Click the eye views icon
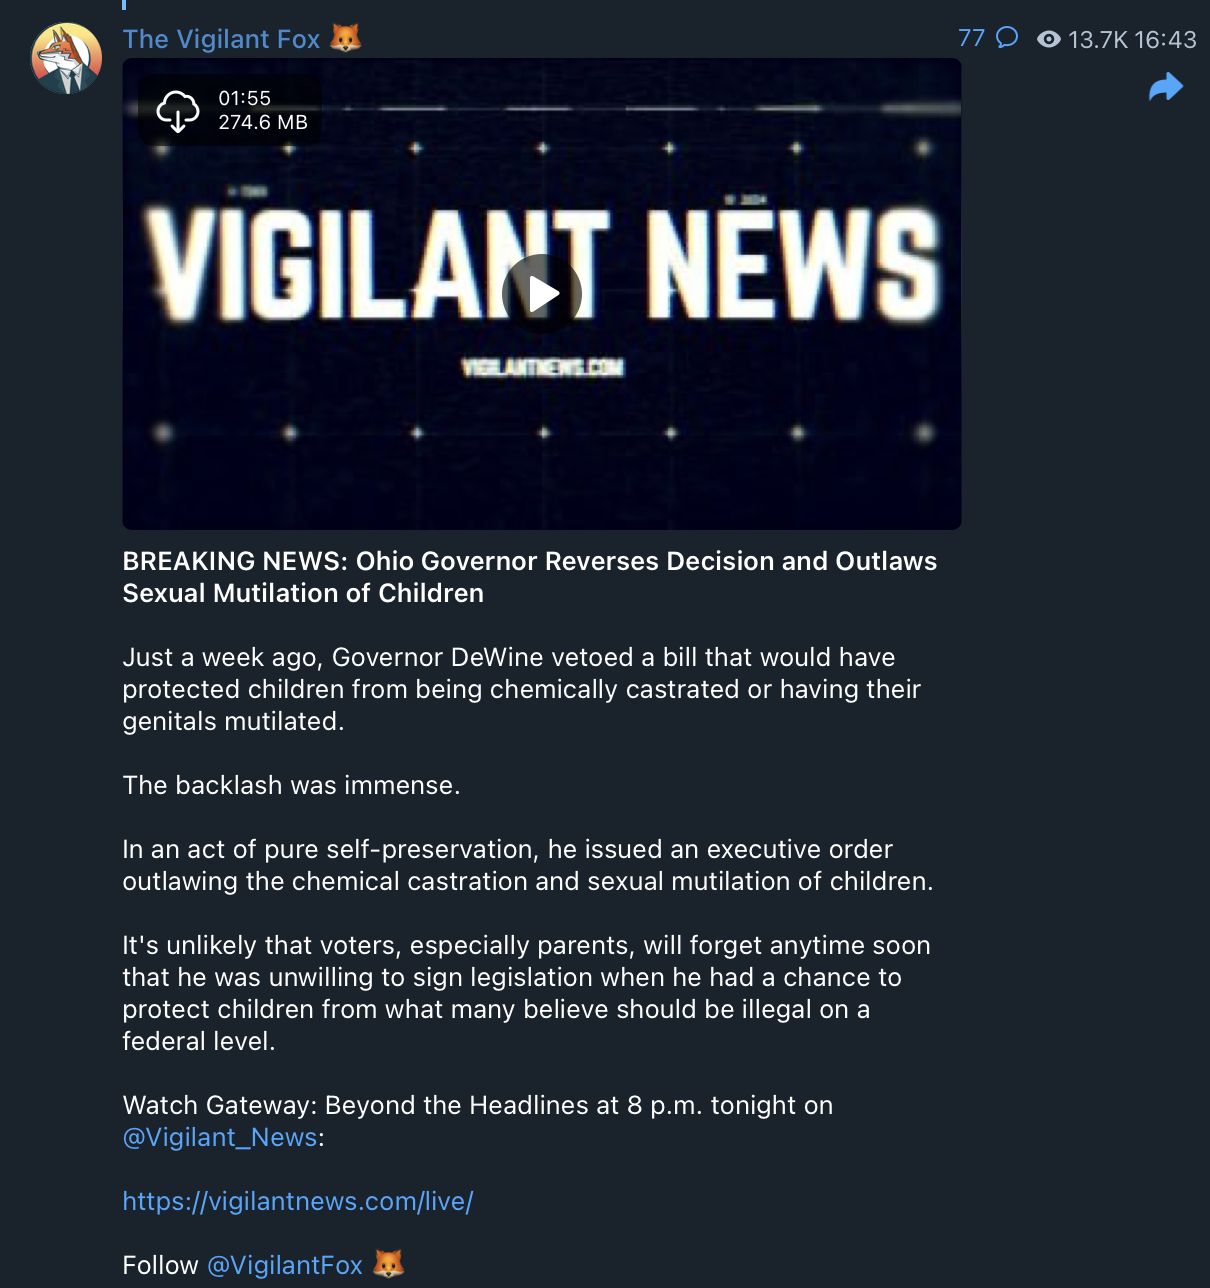 1049,39
